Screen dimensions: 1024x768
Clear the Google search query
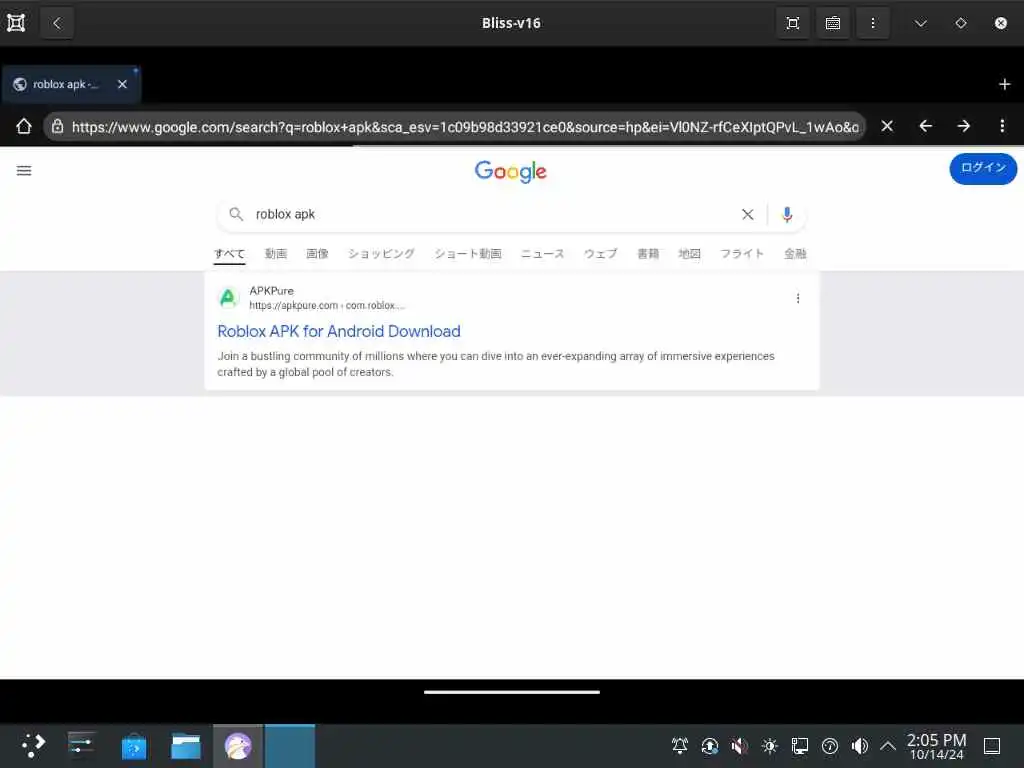[x=748, y=214]
